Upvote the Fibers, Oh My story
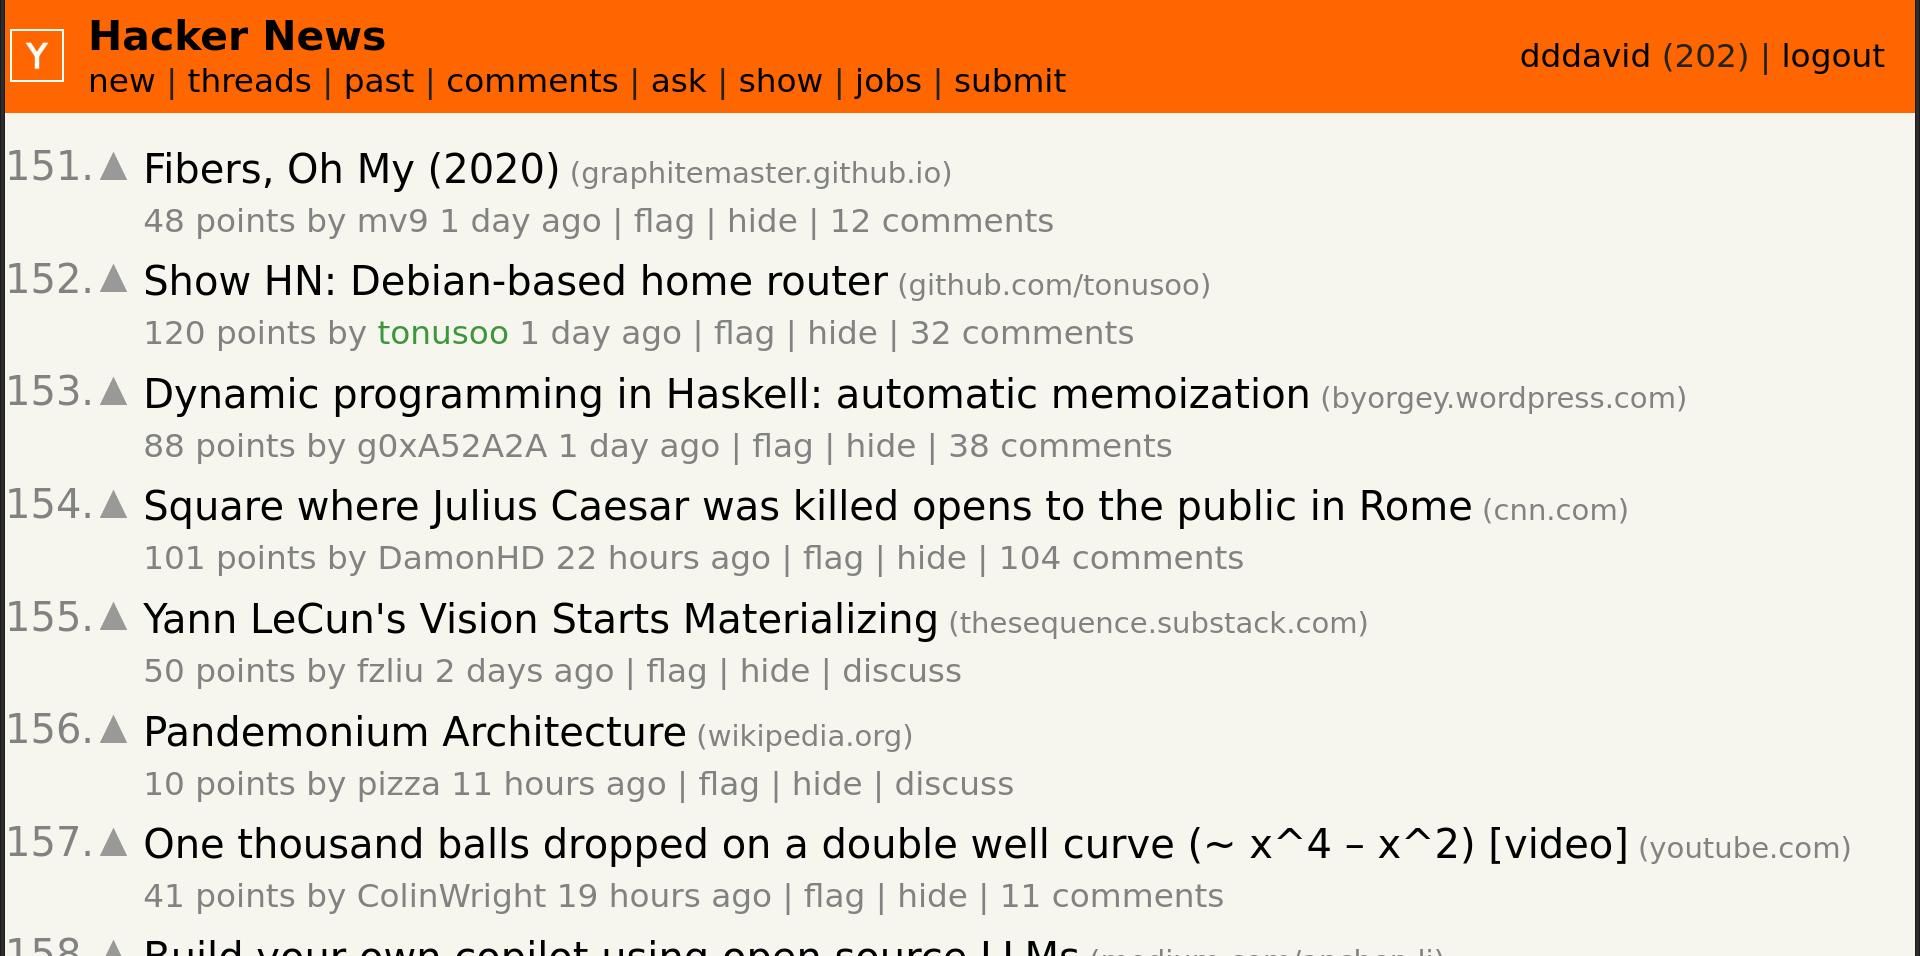 click(114, 167)
